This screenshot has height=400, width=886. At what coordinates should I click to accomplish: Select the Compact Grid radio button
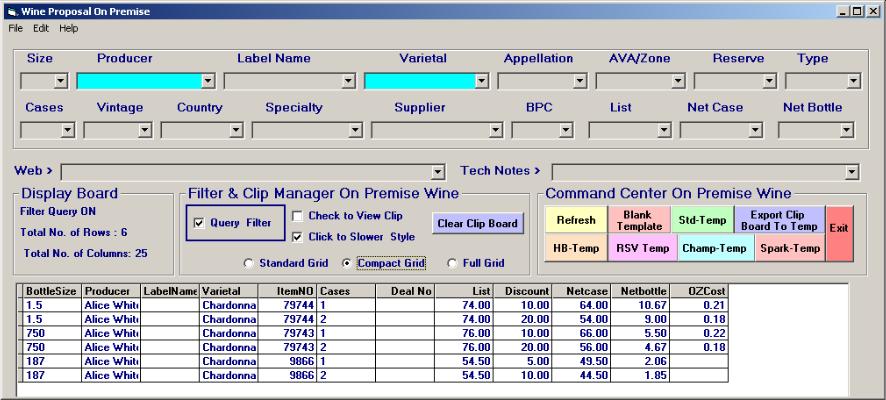coord(347,263)
